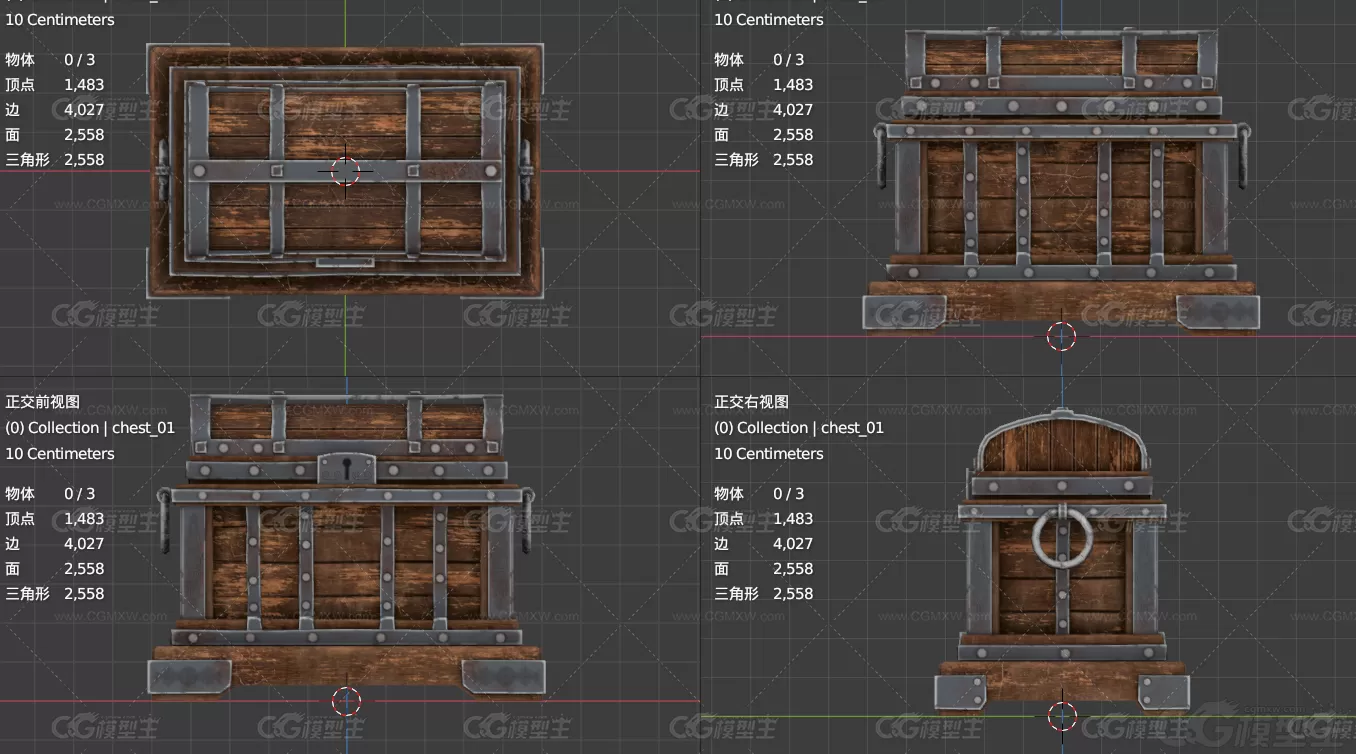Click '10 Centimeters' under 正交右视图
The height and width of the screenshot is (754, 1356).
click(769, 454)
